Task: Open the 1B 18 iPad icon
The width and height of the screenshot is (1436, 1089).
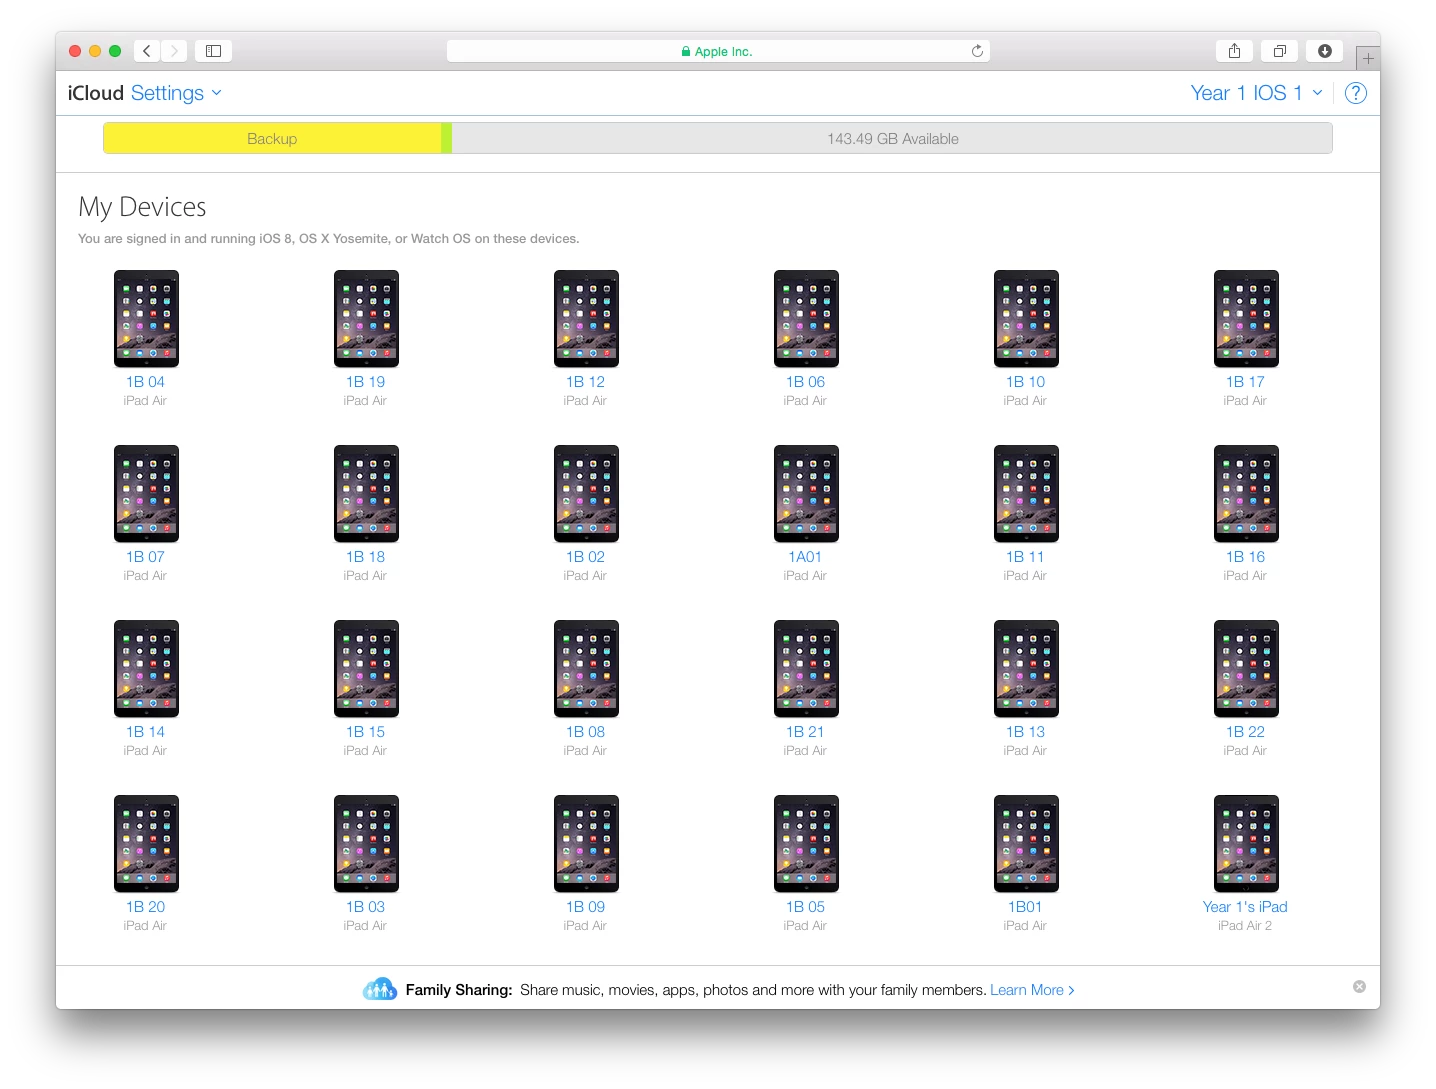Action: point(366,493)
